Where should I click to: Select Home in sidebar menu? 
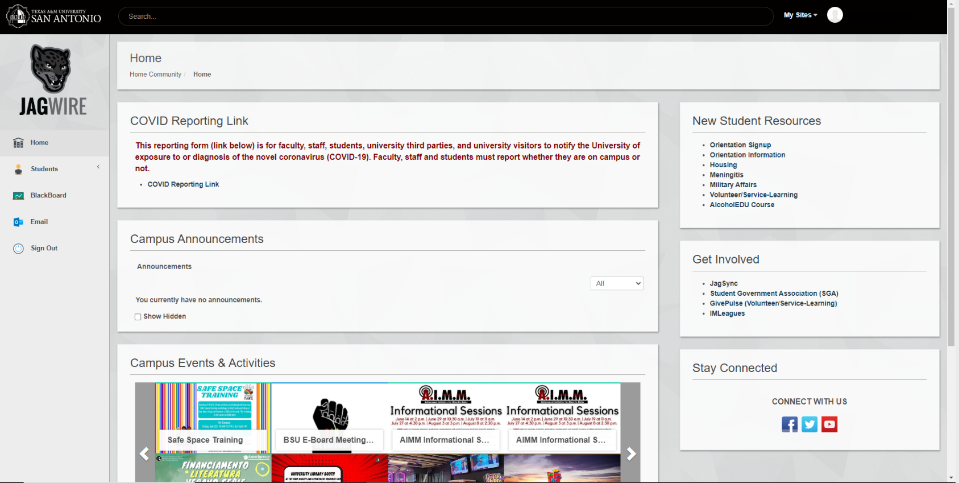click(39, 142)
